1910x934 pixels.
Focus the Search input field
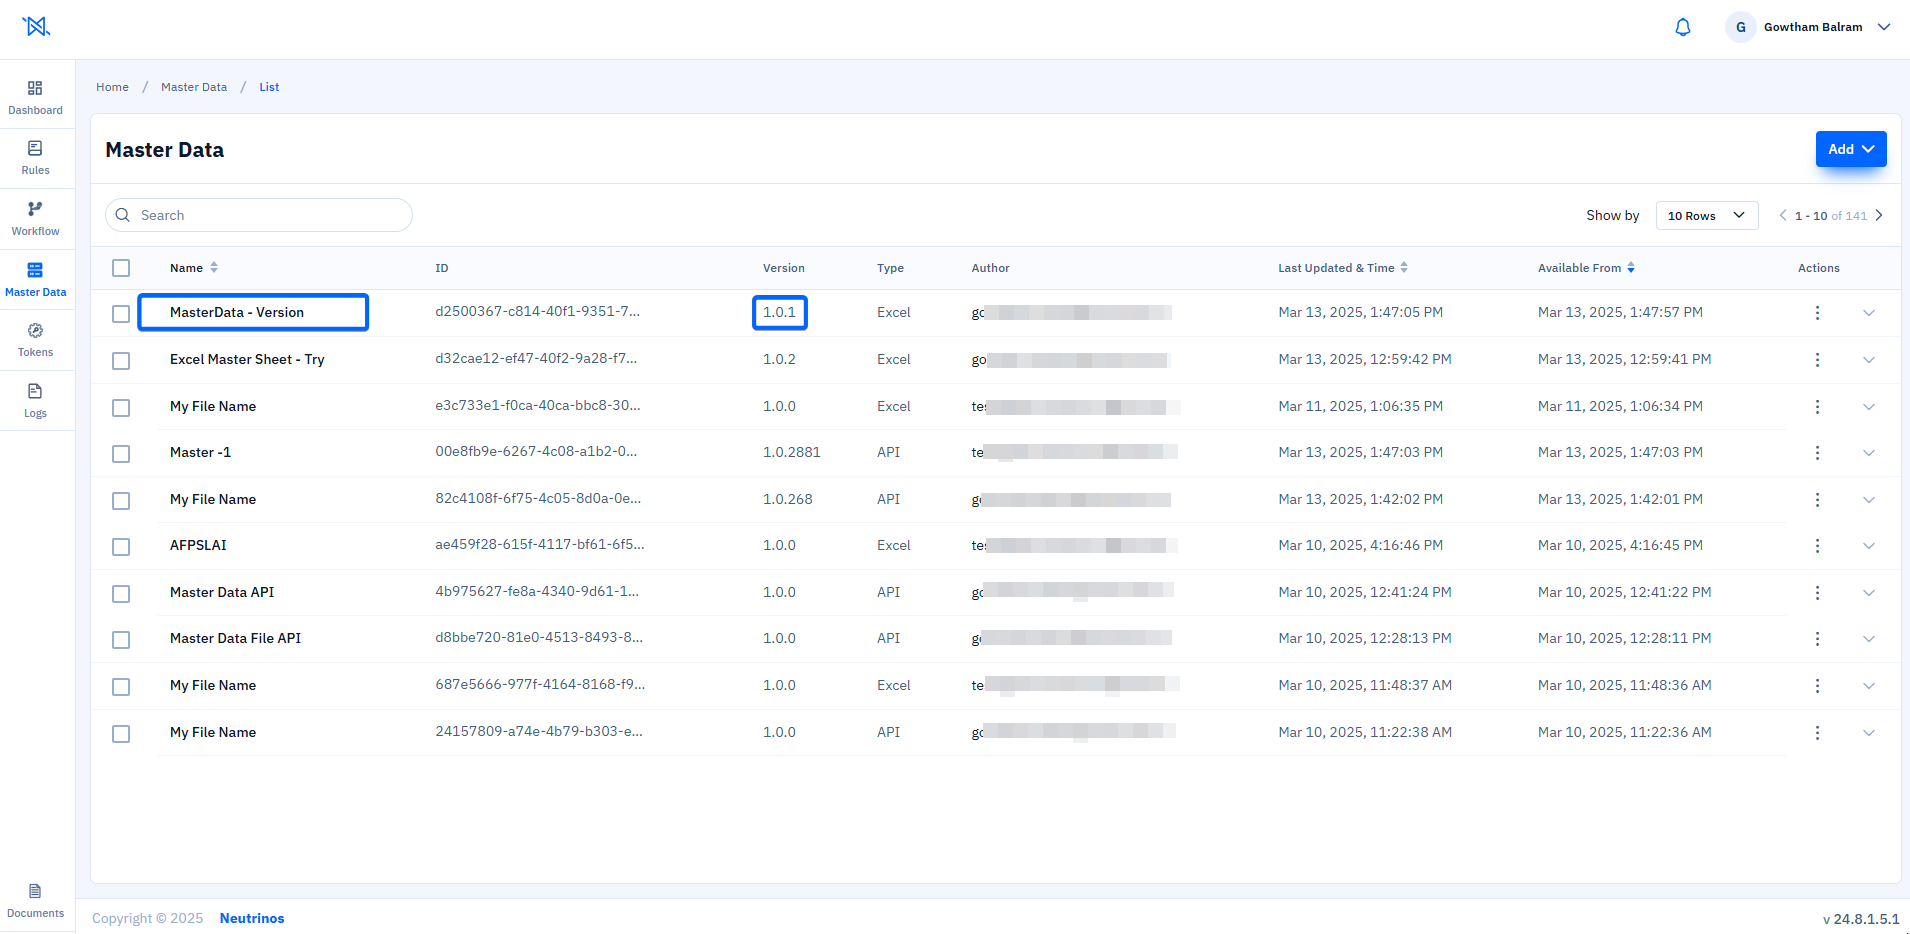point(259,215)
